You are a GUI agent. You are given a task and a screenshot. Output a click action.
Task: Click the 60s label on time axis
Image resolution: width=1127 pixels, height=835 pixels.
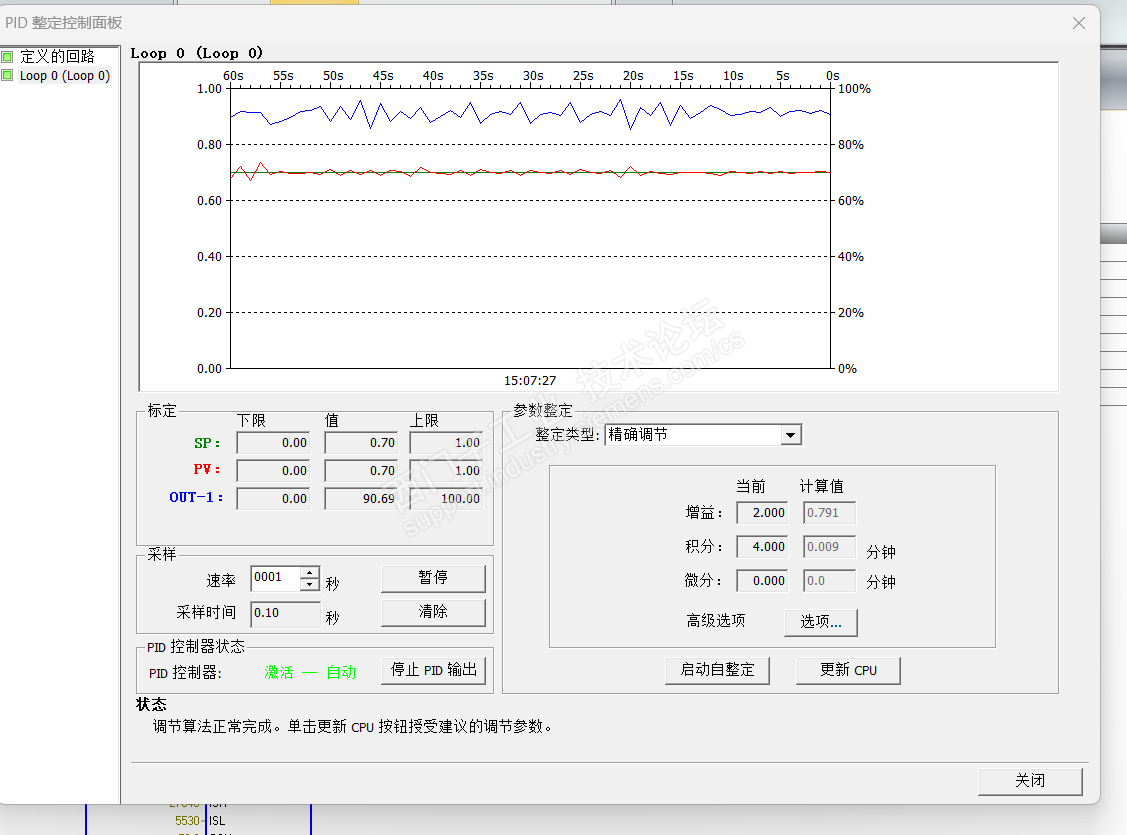click(233, 75)
